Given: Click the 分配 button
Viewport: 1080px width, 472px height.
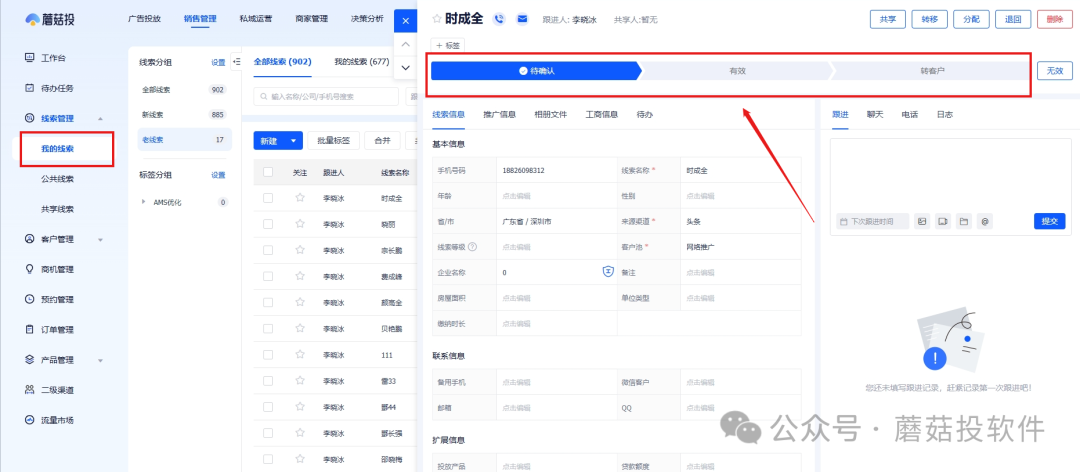Looking at the screenshot, I should pos(971,19).
